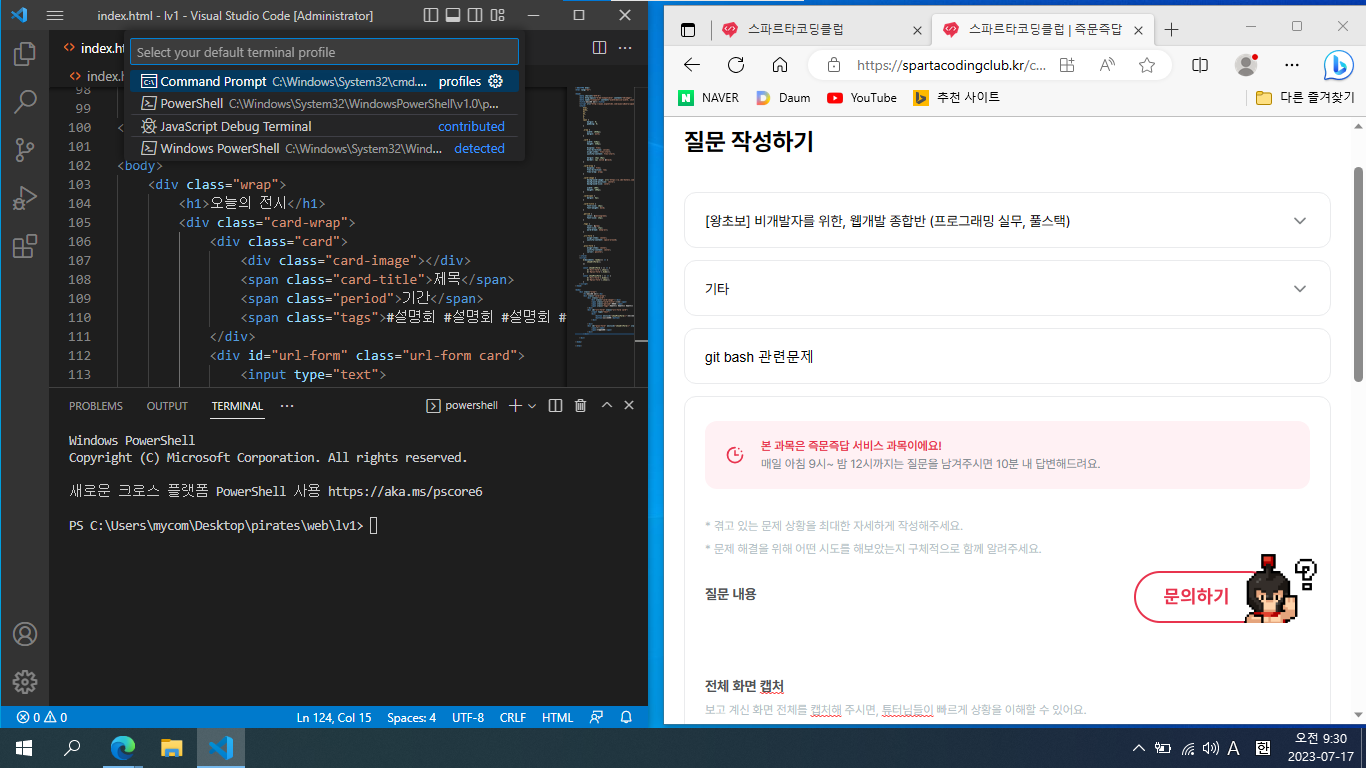The image size is (1366, 768).
Task: Configure terminal profile with the gear icon
Action: click(x=495, y=81)
